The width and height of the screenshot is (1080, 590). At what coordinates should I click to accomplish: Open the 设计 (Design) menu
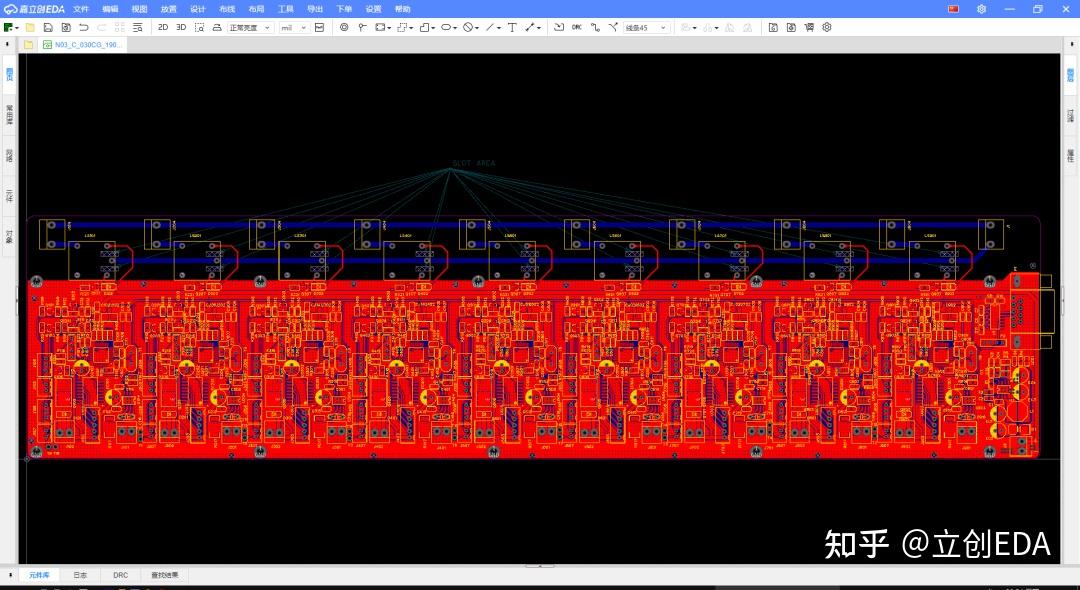[x=198, y=9]
